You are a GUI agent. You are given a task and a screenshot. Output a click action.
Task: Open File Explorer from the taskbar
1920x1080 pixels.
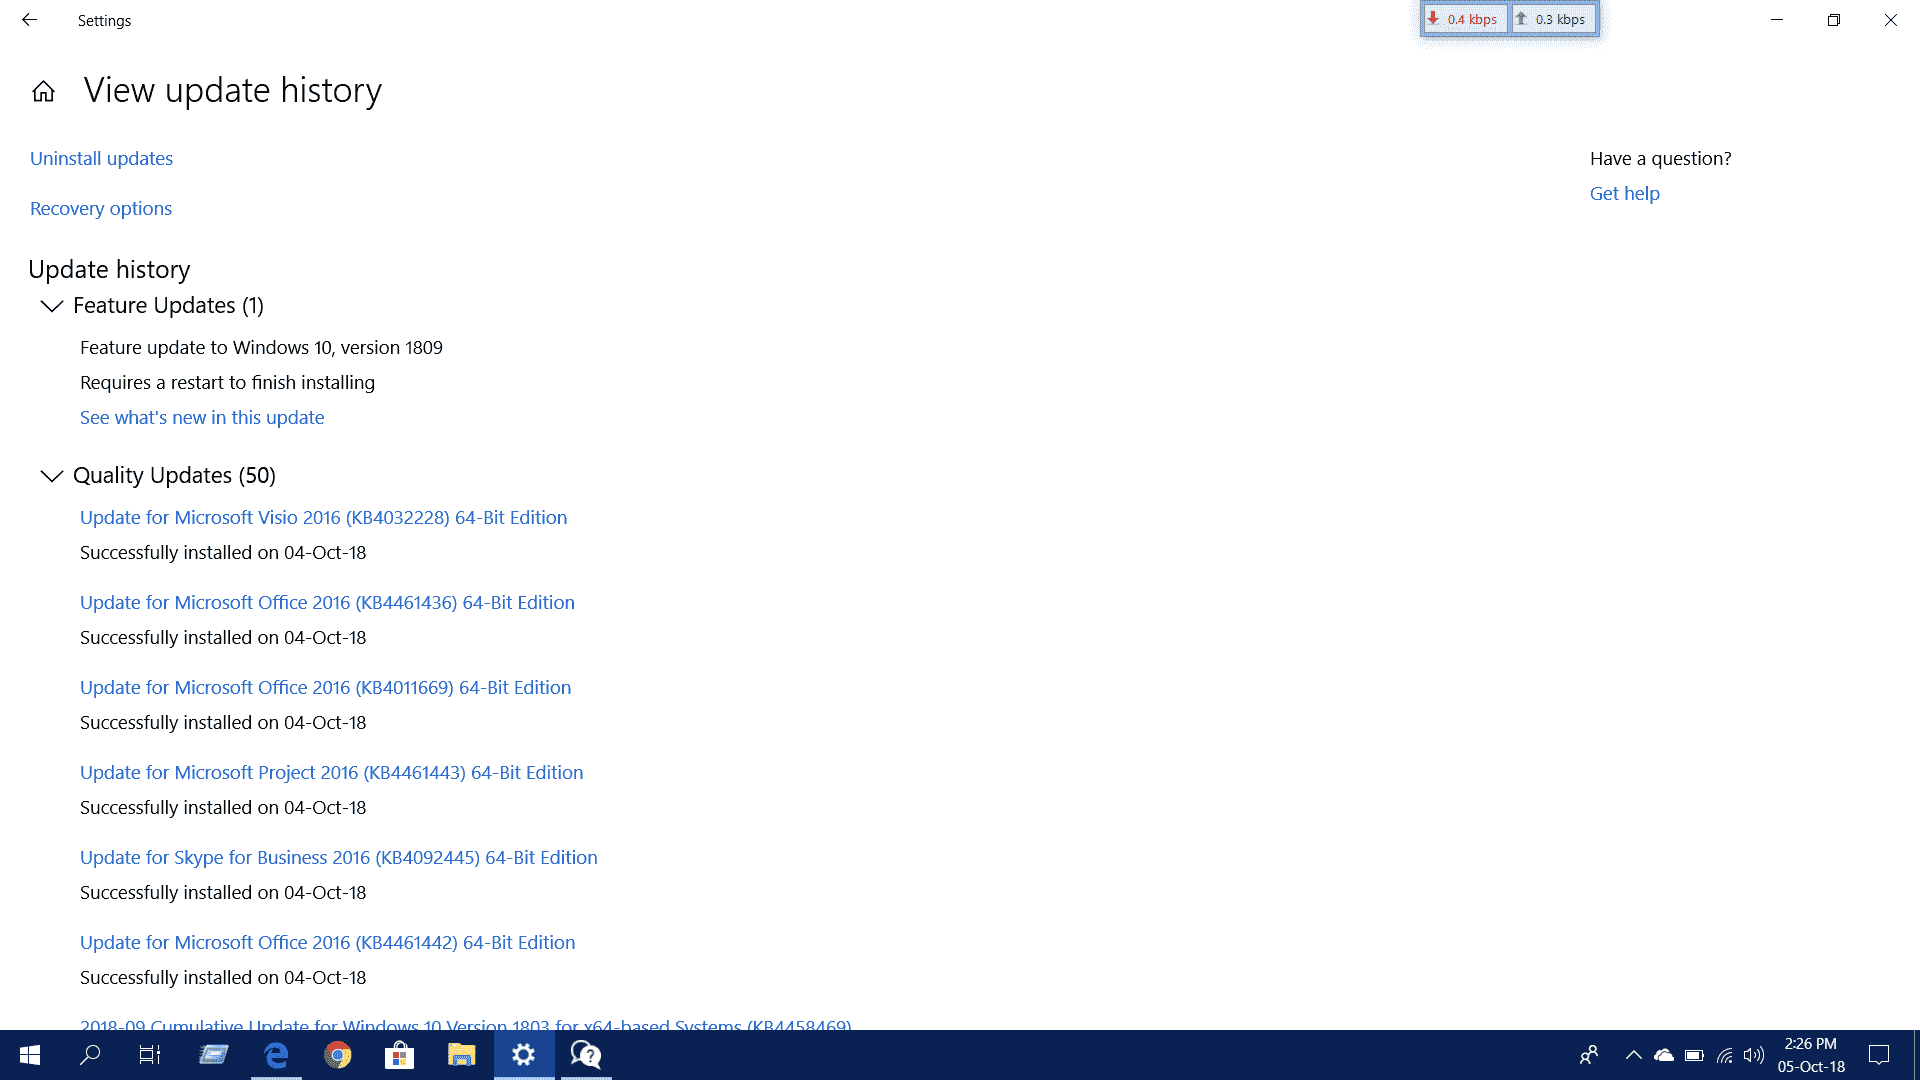(x=462, y=1055)
